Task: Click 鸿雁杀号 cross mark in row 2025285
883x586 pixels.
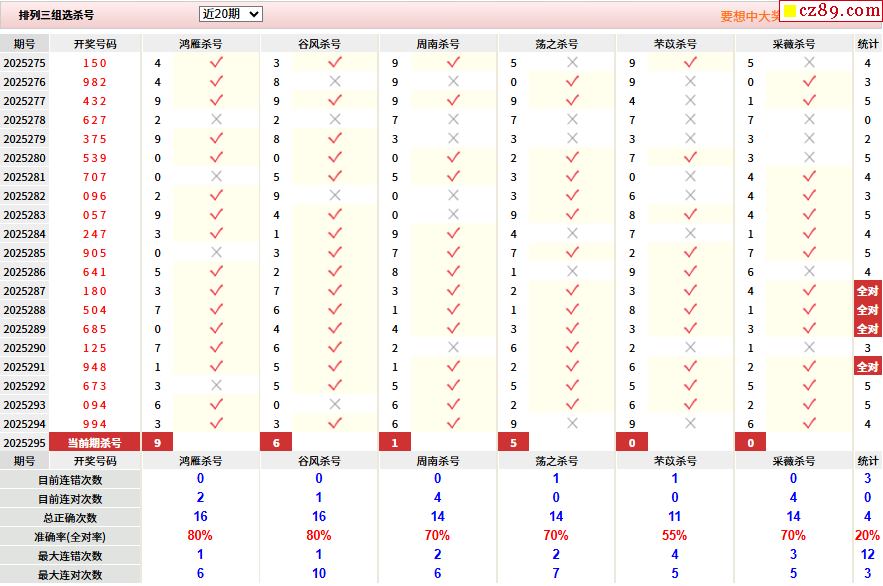Action: pos(216,252)
